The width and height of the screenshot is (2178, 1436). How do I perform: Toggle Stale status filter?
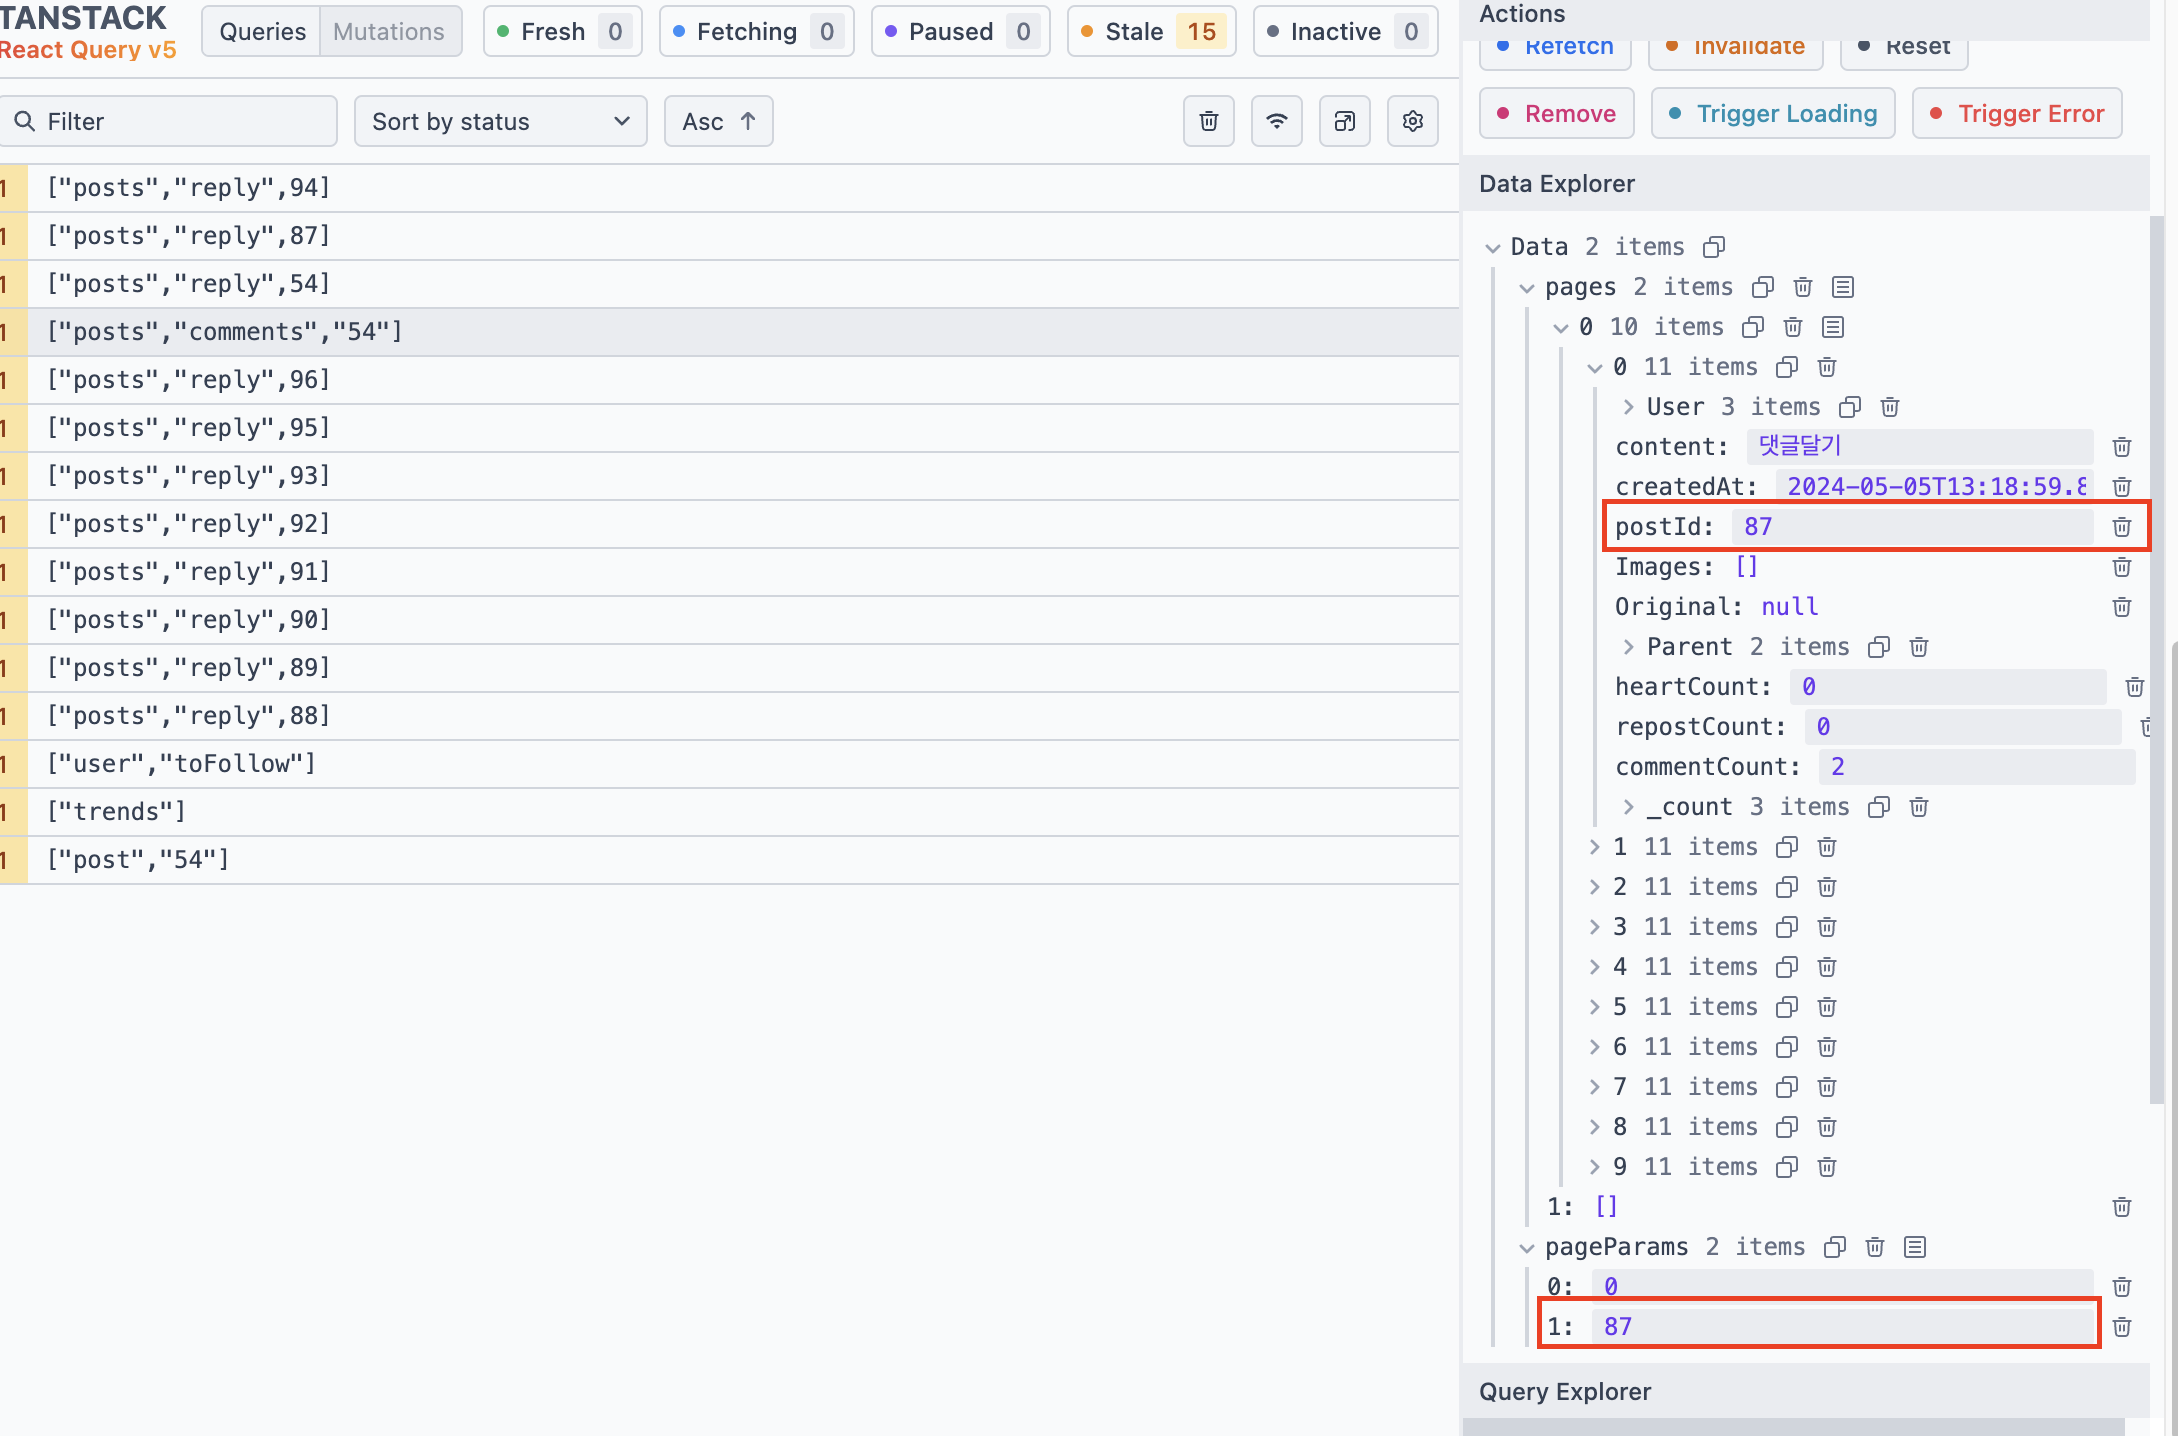pyautogui.click(x=1152, y=31)
